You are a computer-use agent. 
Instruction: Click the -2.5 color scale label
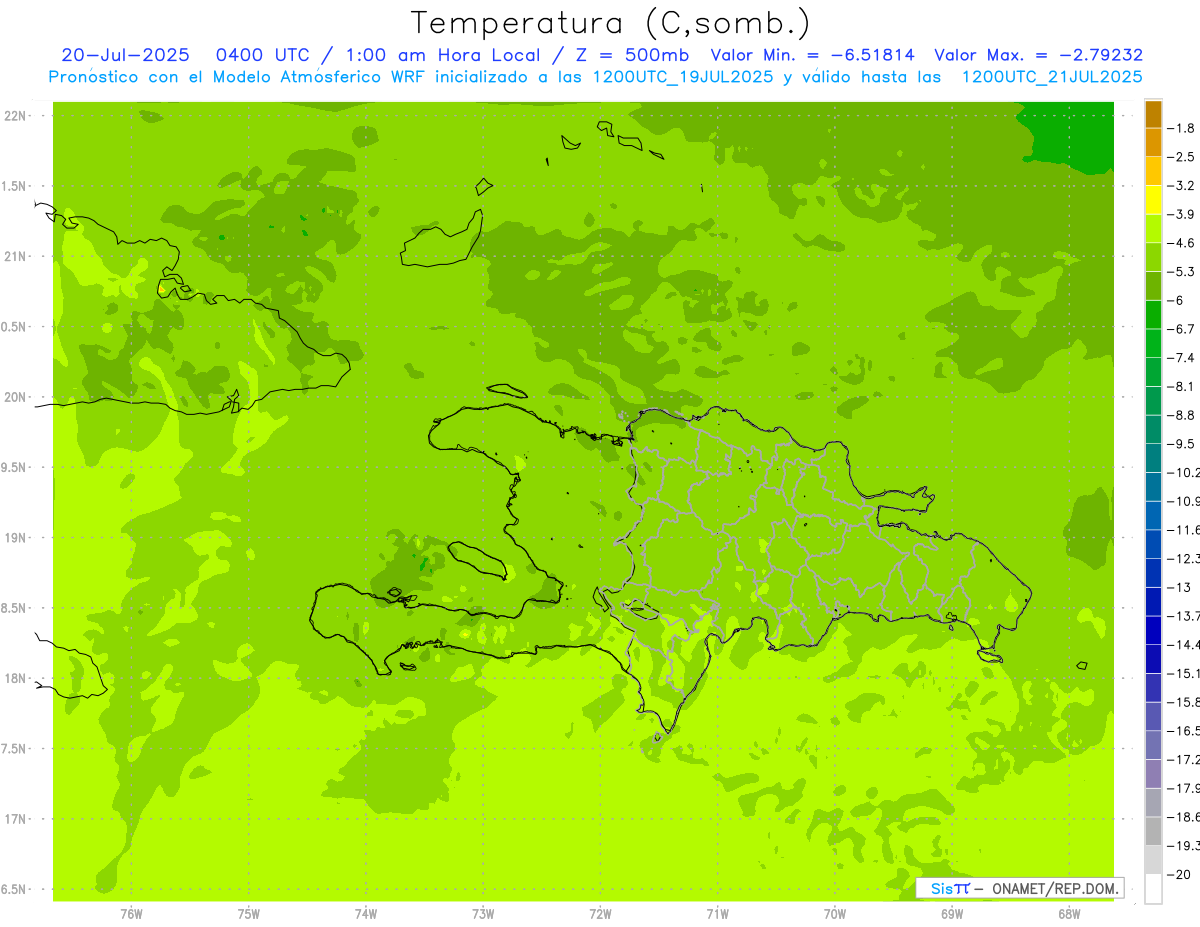(1182, 157)
